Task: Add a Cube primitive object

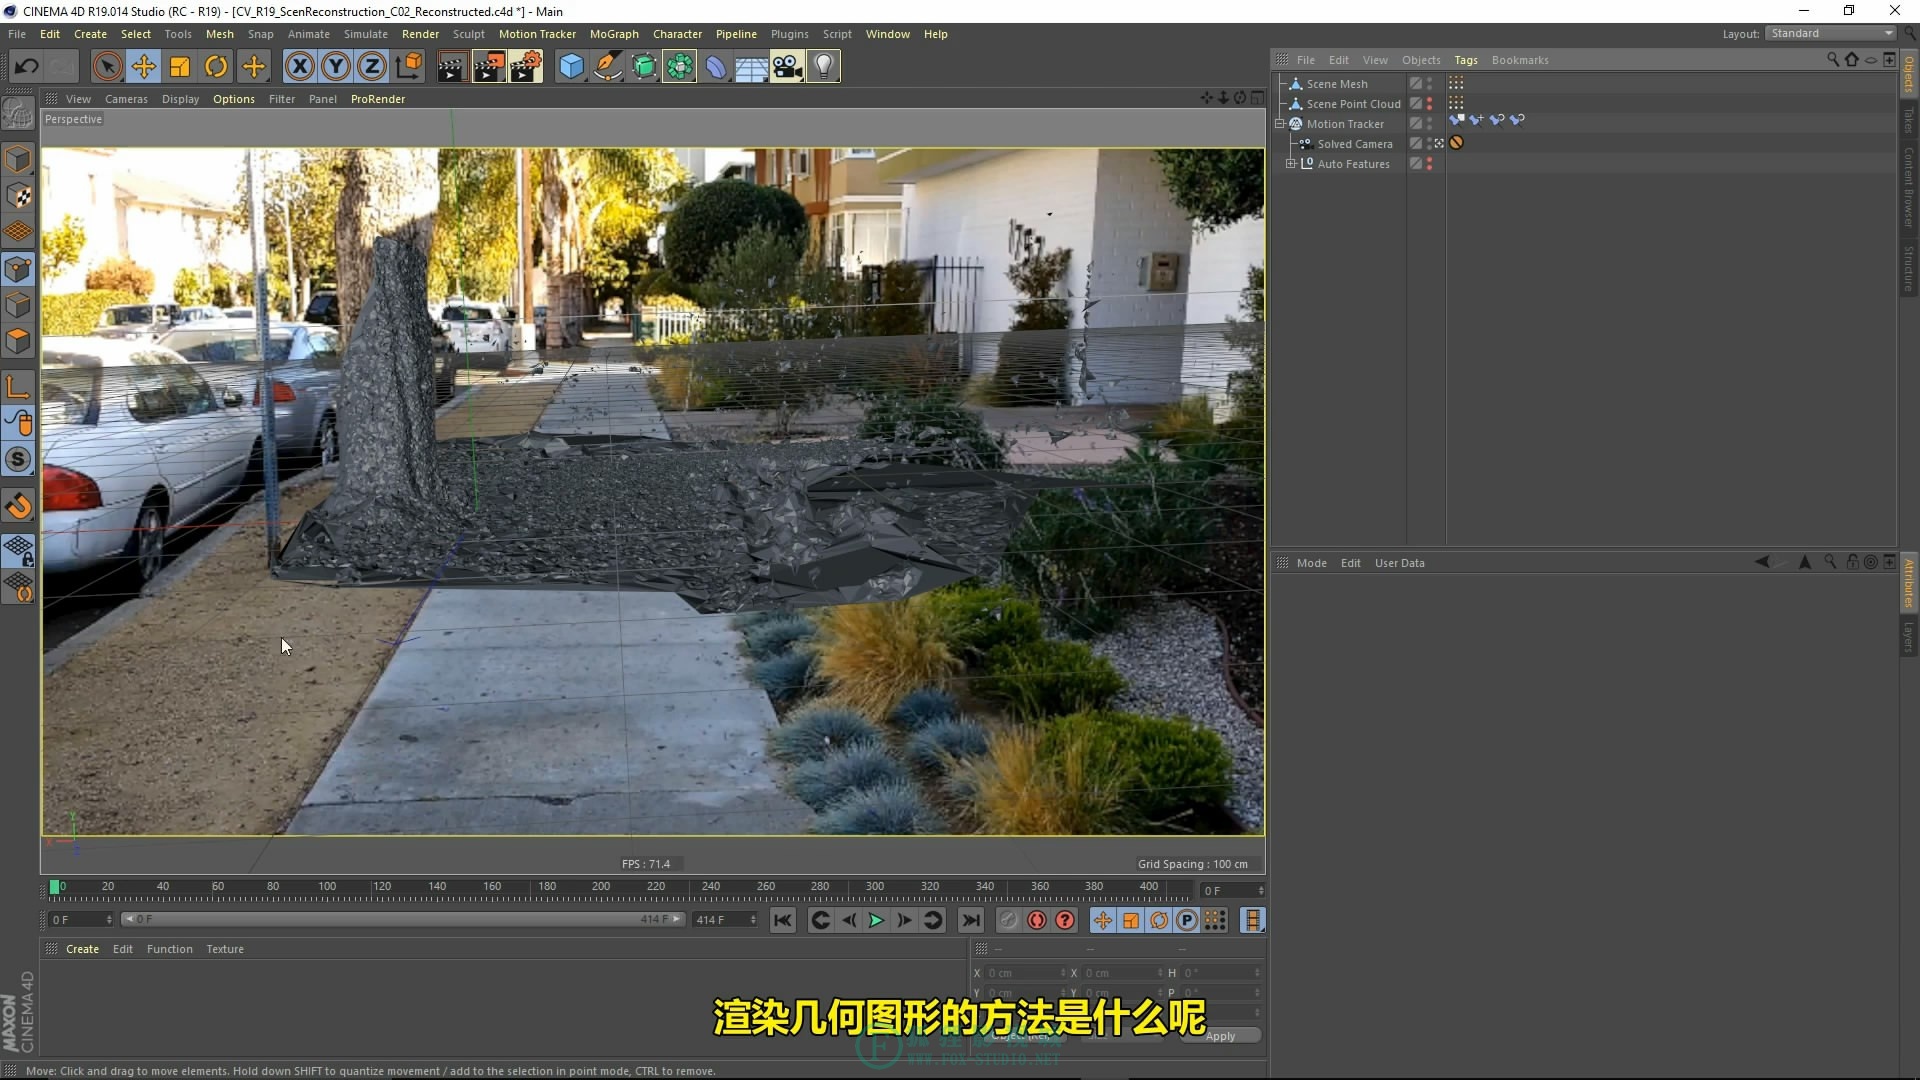Action: 571,67
